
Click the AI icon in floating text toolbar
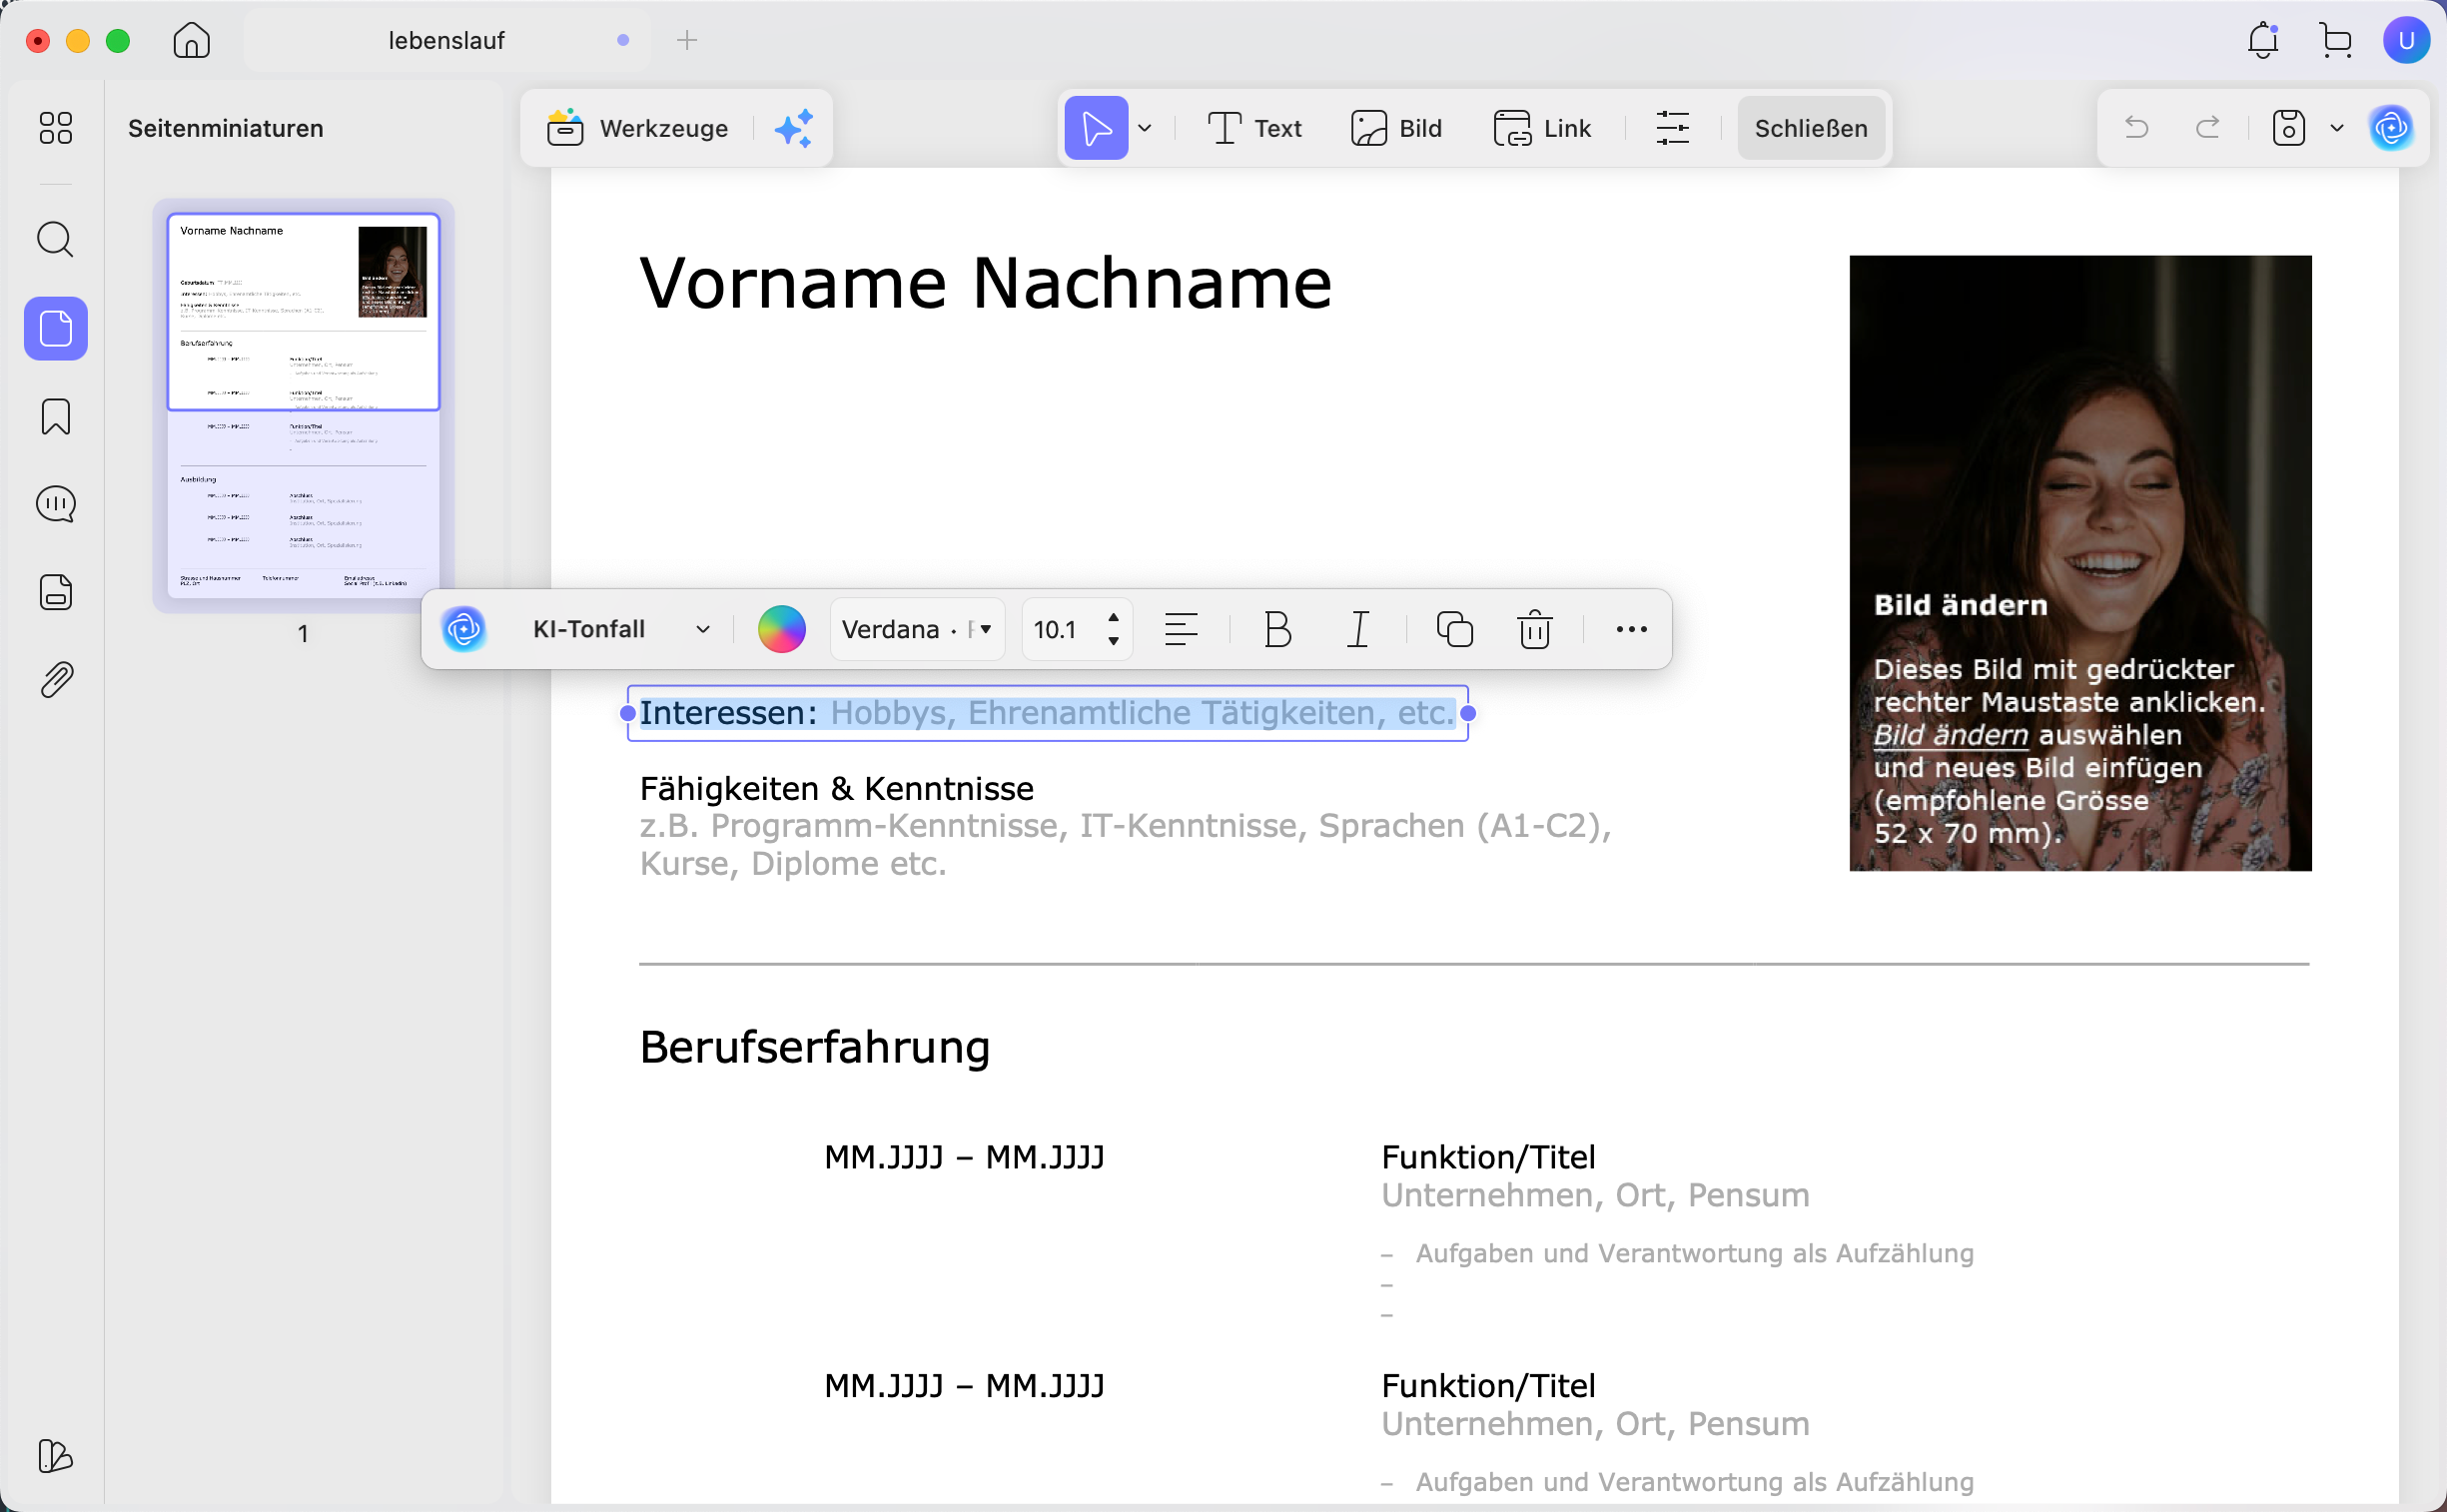464,629
